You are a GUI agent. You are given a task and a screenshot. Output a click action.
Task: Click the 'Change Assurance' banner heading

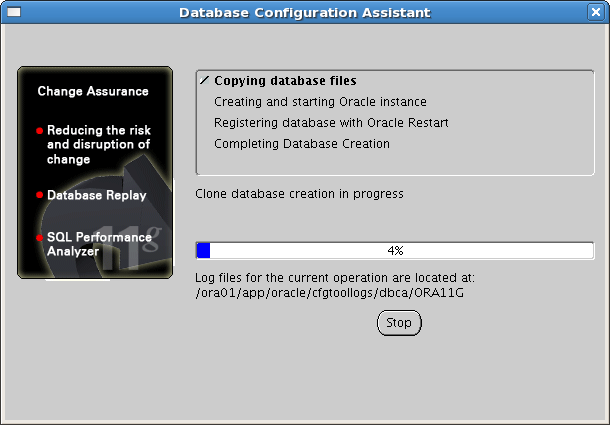(x=93, y=91)
